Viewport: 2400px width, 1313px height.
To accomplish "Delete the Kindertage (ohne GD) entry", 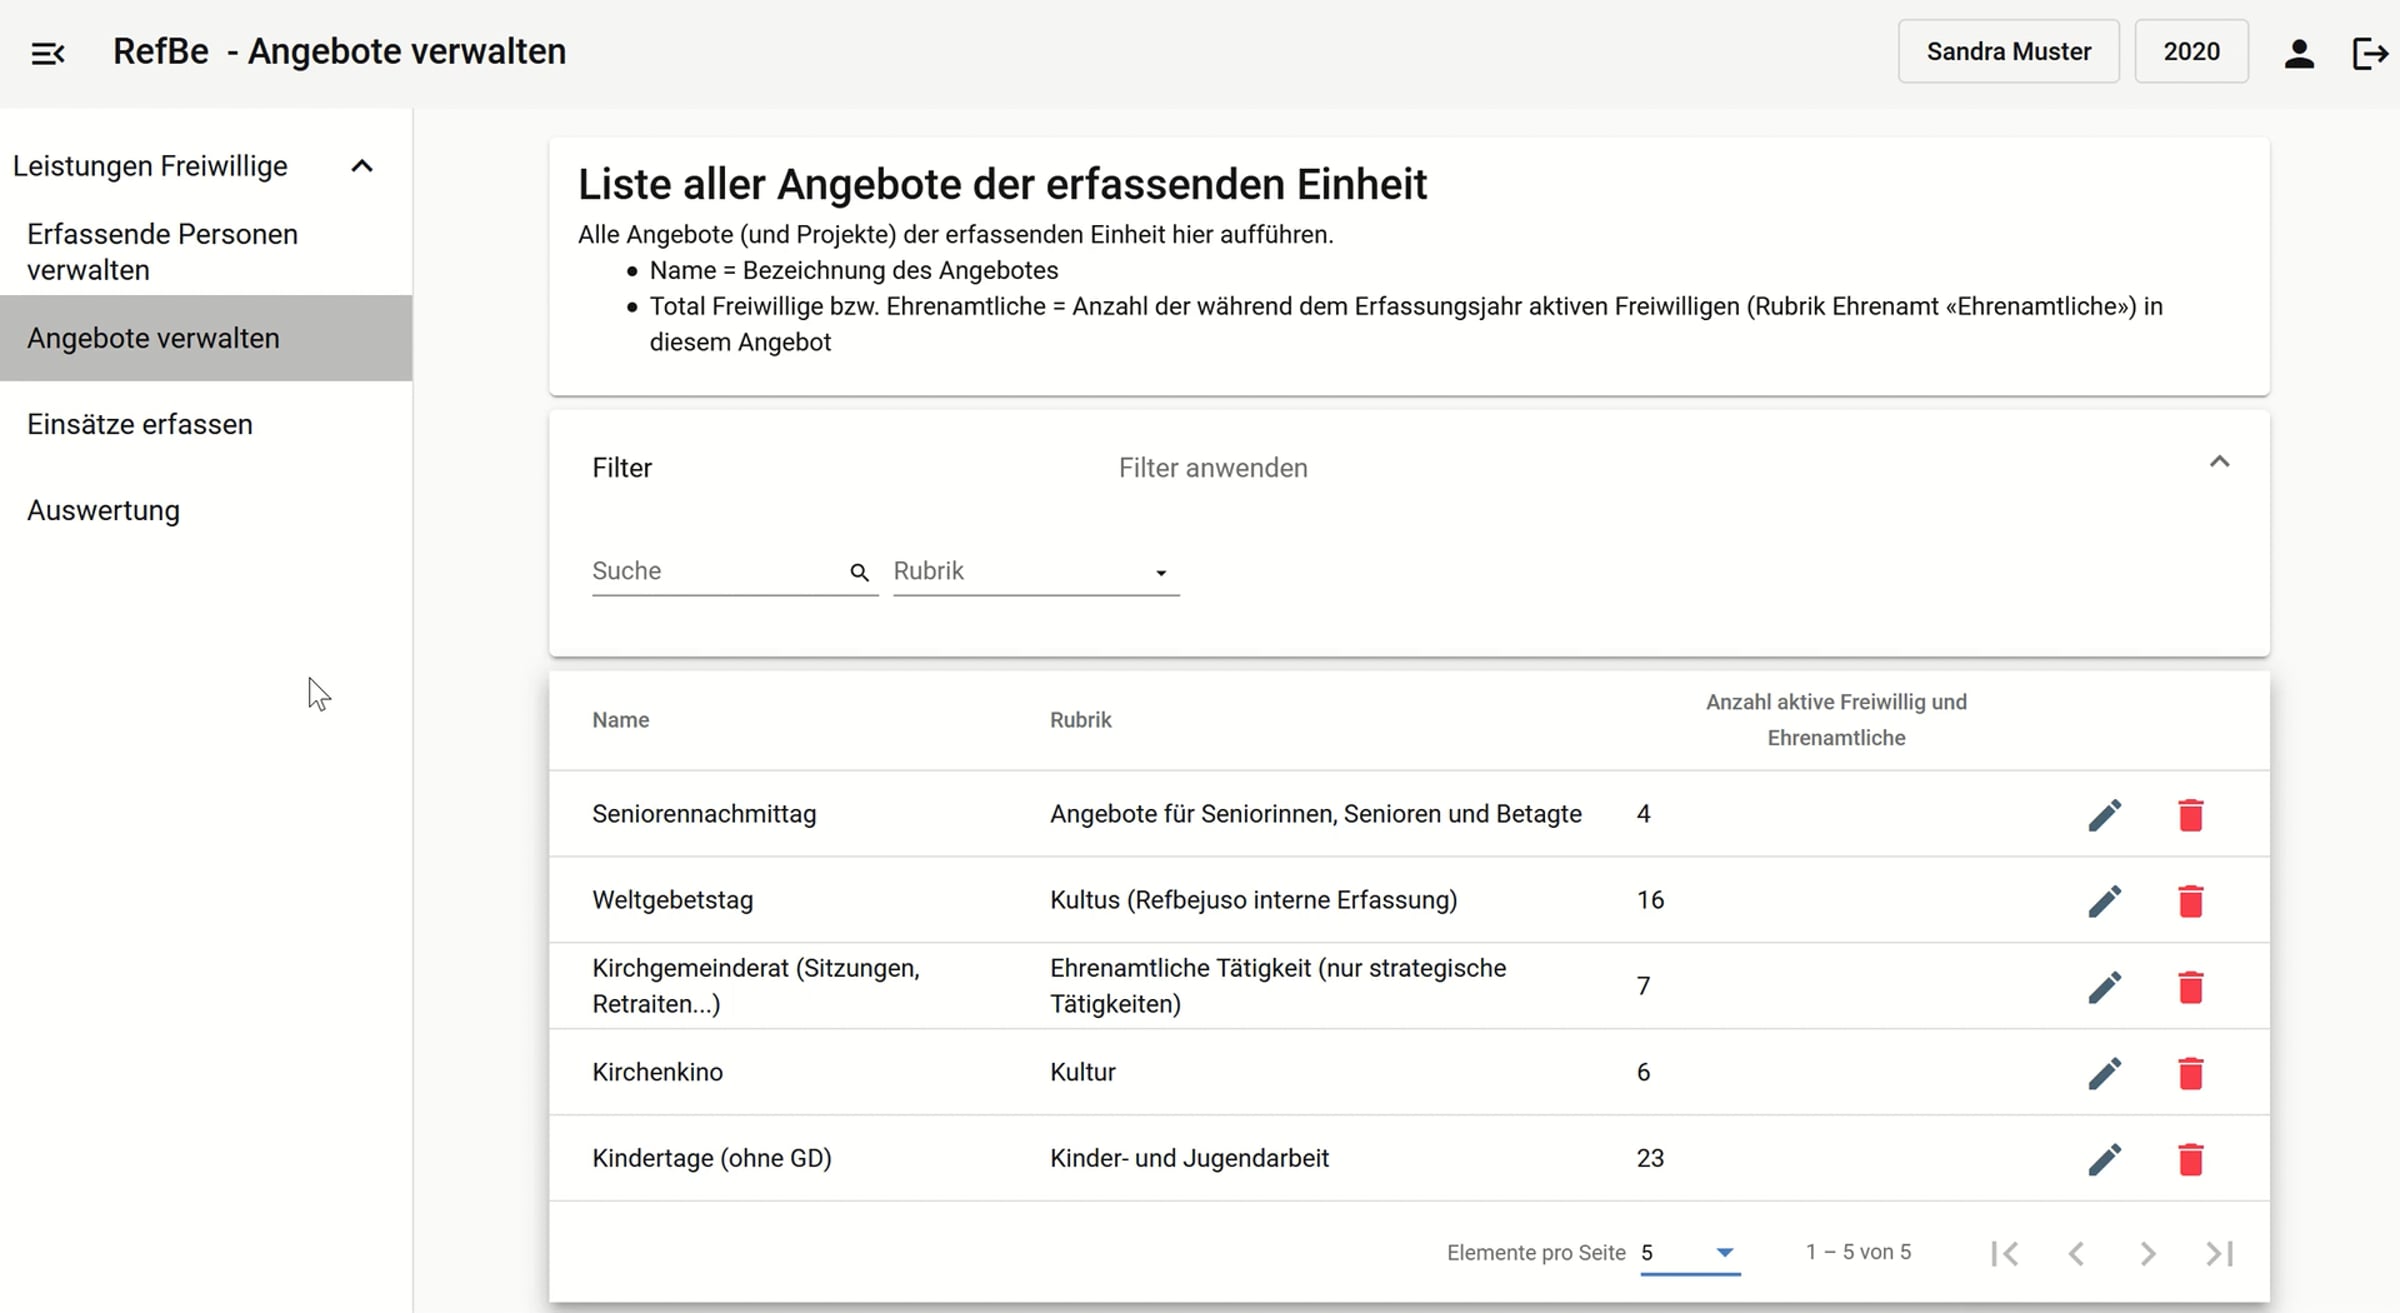I will pyautogui.click(x=2190, y=1159).
